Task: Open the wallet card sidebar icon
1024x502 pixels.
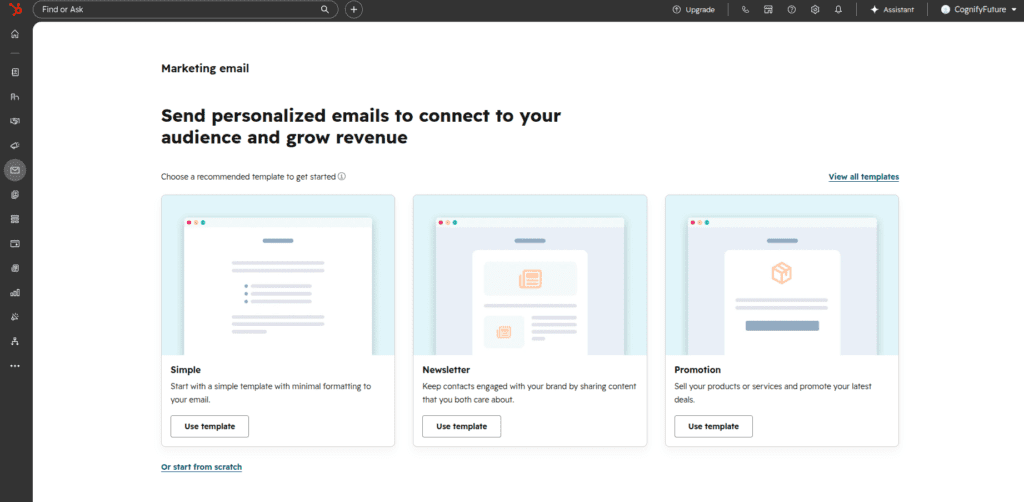Action: pos(15,243)
